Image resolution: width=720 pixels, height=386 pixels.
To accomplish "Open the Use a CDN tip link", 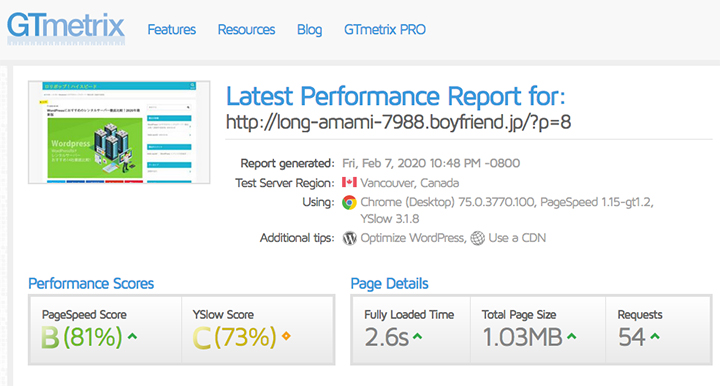I will point(517,238).
